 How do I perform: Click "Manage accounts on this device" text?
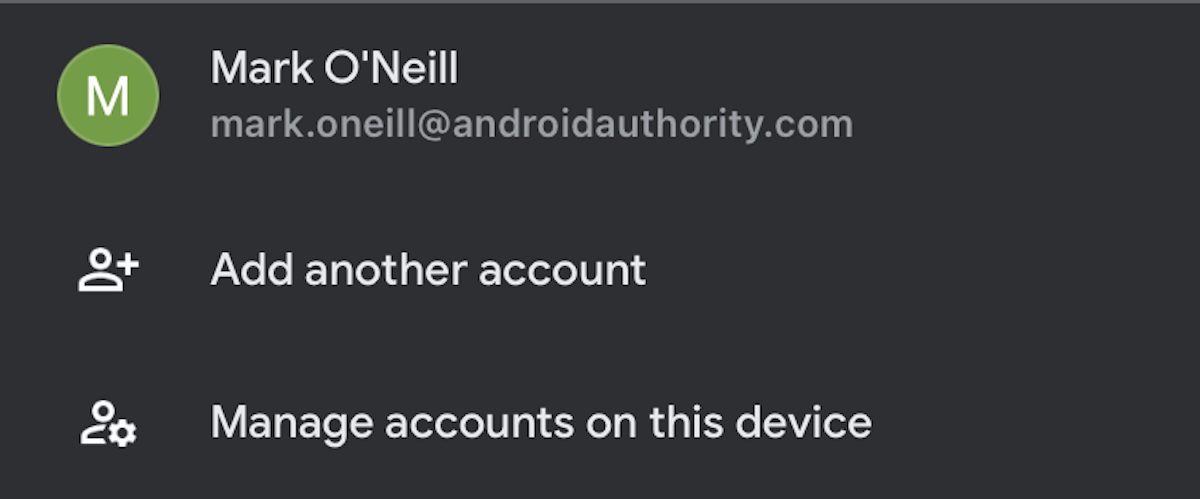tap(540, 423)
